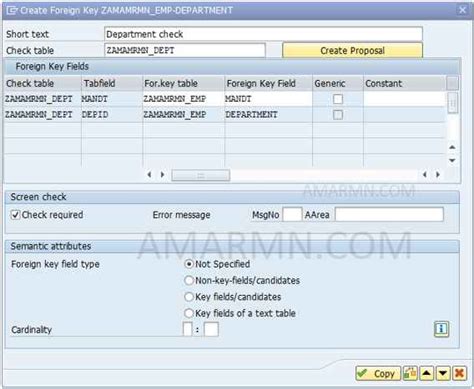Image resolution: width=474 pixels, height=389 pixels.
Task: Click the red X cancel icon
Action: pos(459,374)
